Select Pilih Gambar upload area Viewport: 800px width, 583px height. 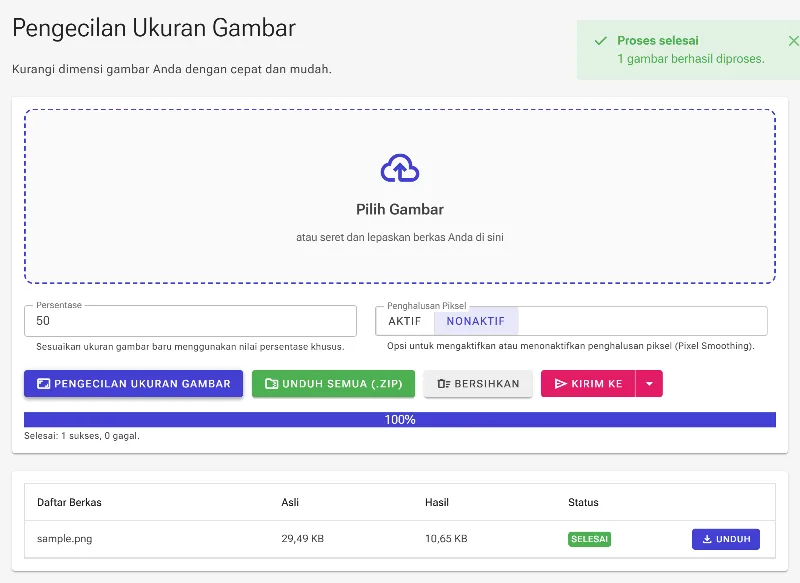pyautogui.click(x=400, y=196)
